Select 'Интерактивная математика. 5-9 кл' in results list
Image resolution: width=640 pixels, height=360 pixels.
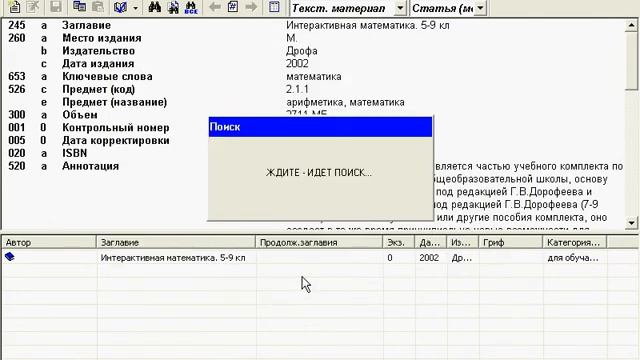tap(173, 258)
